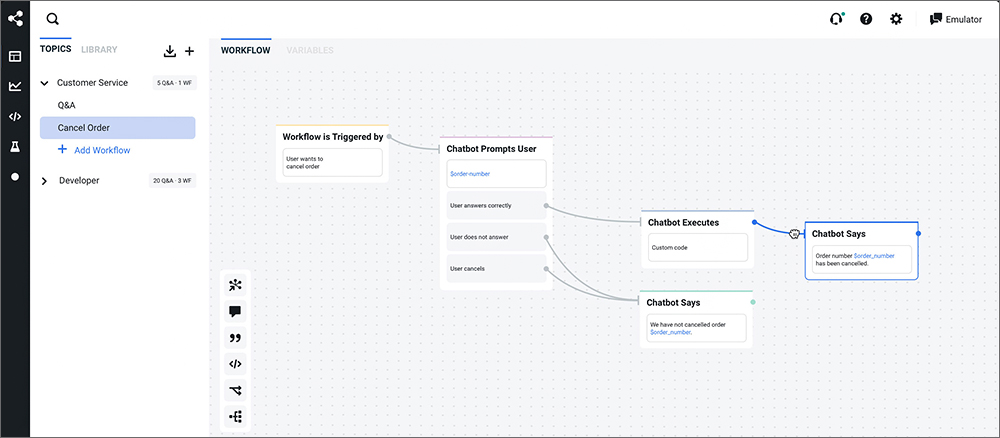
Task: Collapse the Customer Service topic
Action: click(x=45, y=83)
